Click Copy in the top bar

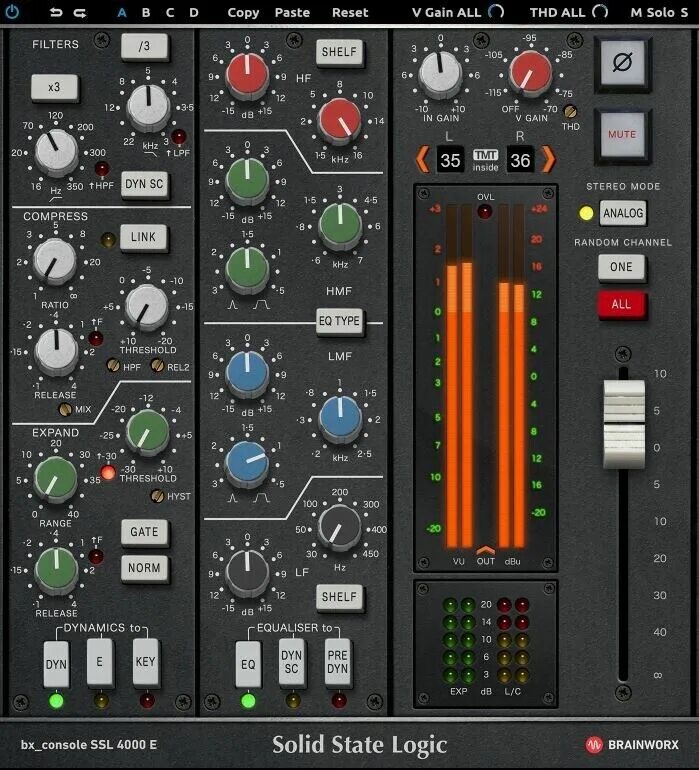[x=243, y=13]
